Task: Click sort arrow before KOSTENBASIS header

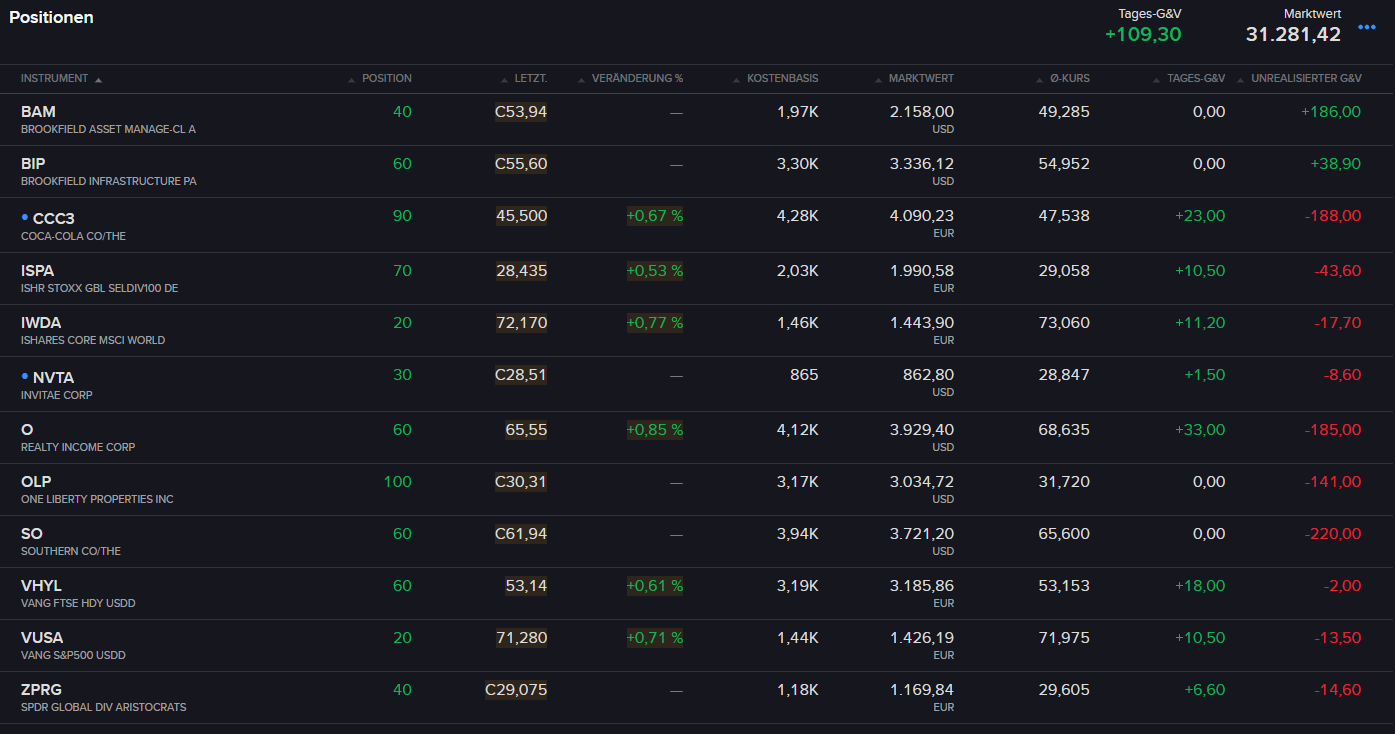Action: click(736, 79)
